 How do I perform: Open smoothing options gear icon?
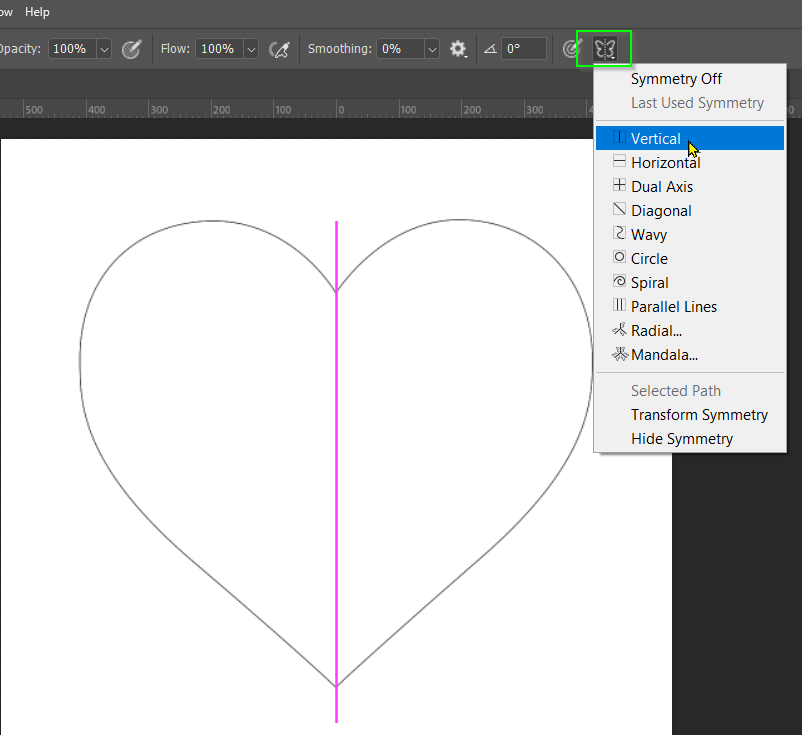458,48
